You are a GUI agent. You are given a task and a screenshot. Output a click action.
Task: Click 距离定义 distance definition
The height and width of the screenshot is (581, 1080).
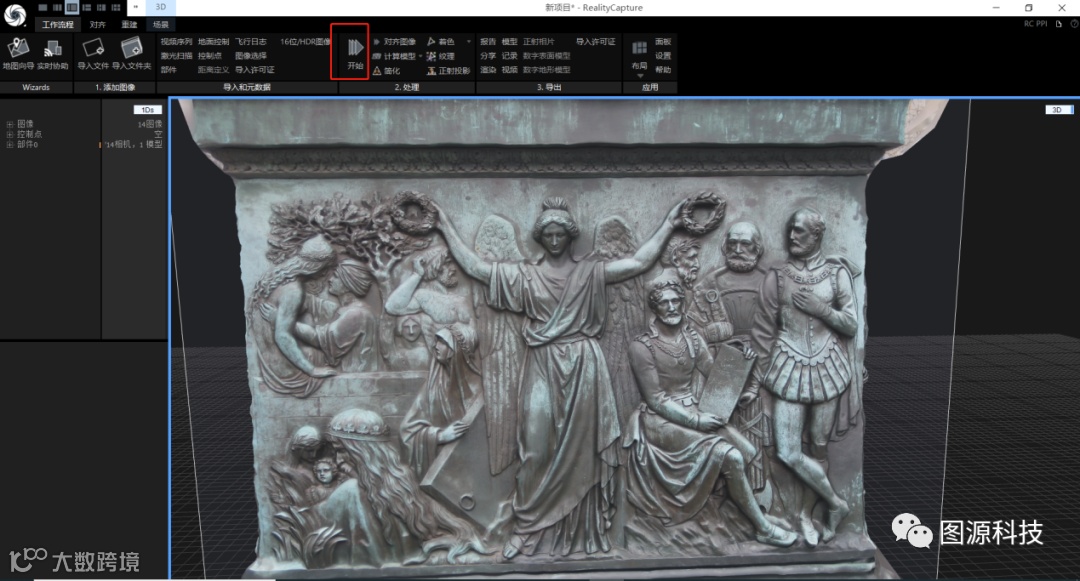214,70
